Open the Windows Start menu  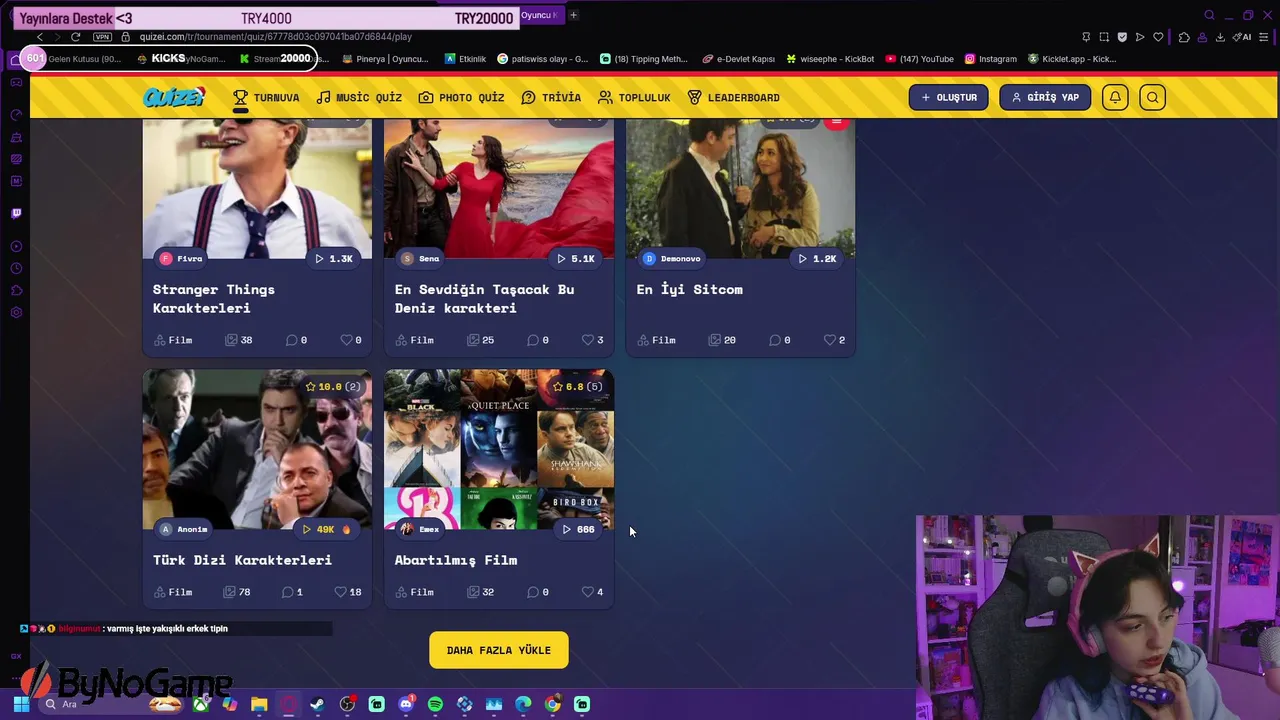(21, 704)
